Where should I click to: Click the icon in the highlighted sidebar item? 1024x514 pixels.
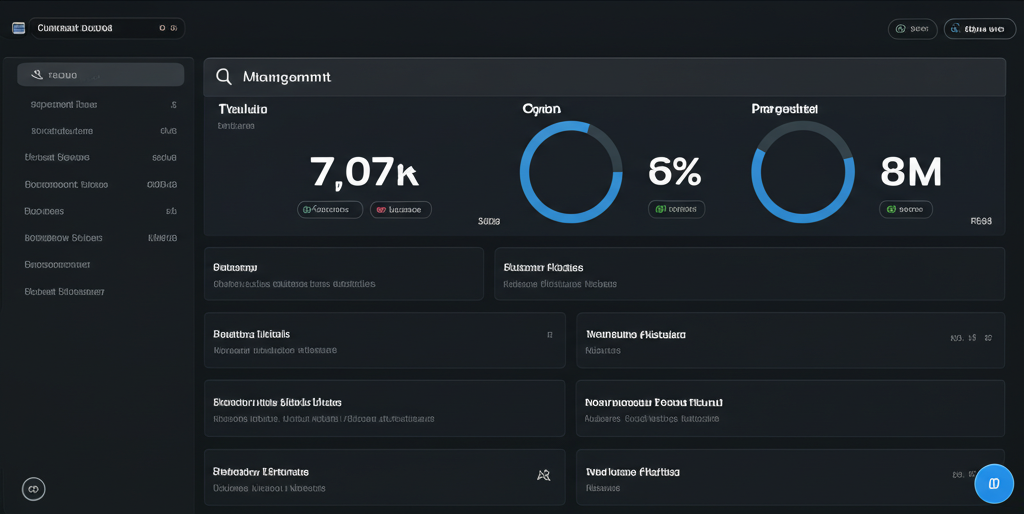click(x=37, y=75)
